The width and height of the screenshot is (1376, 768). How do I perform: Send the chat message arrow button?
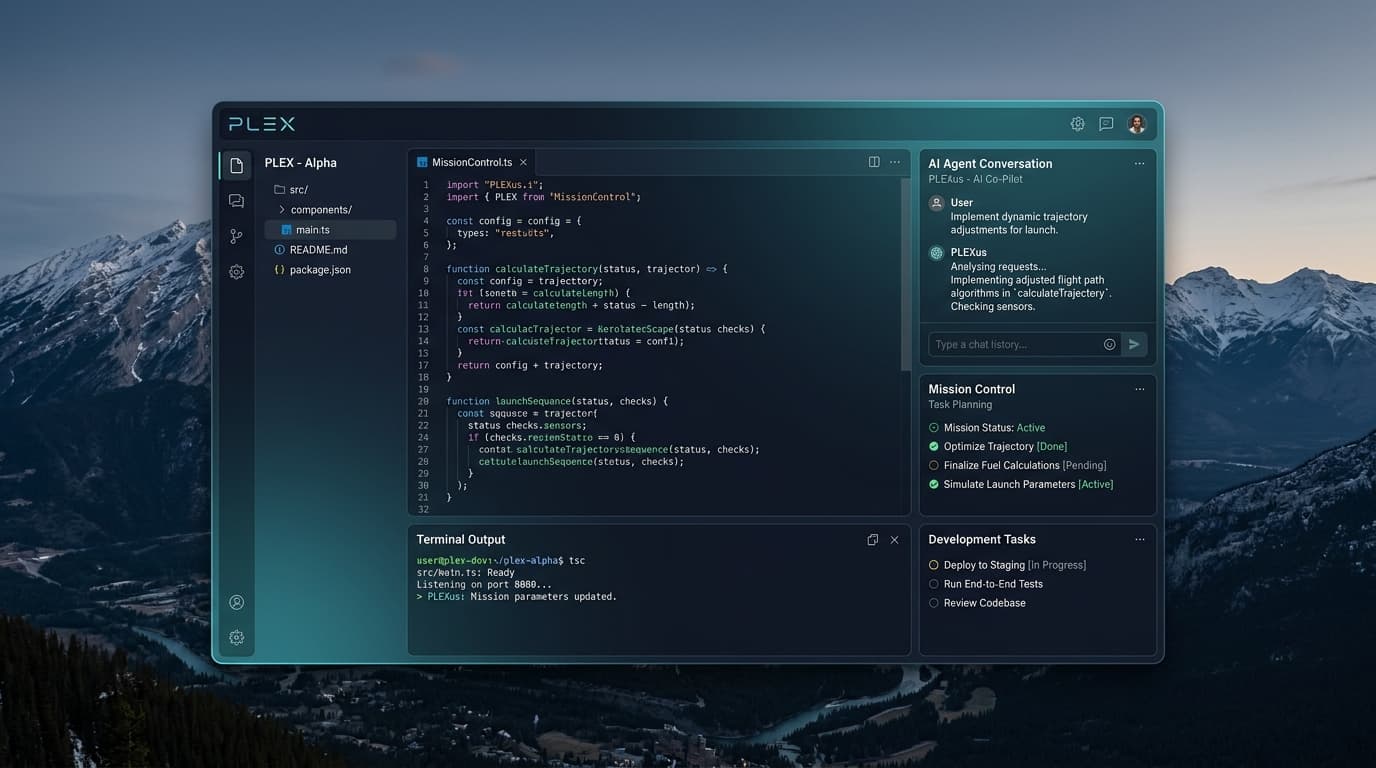tap(1134, 344)
